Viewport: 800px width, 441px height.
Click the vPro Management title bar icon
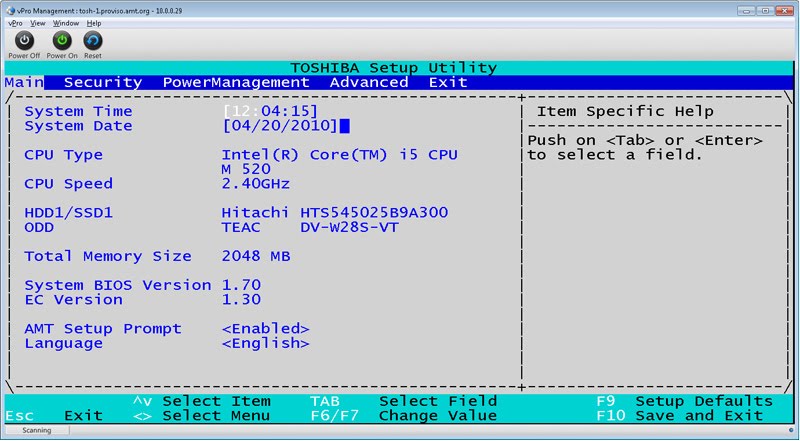click(x=11, y=11)
